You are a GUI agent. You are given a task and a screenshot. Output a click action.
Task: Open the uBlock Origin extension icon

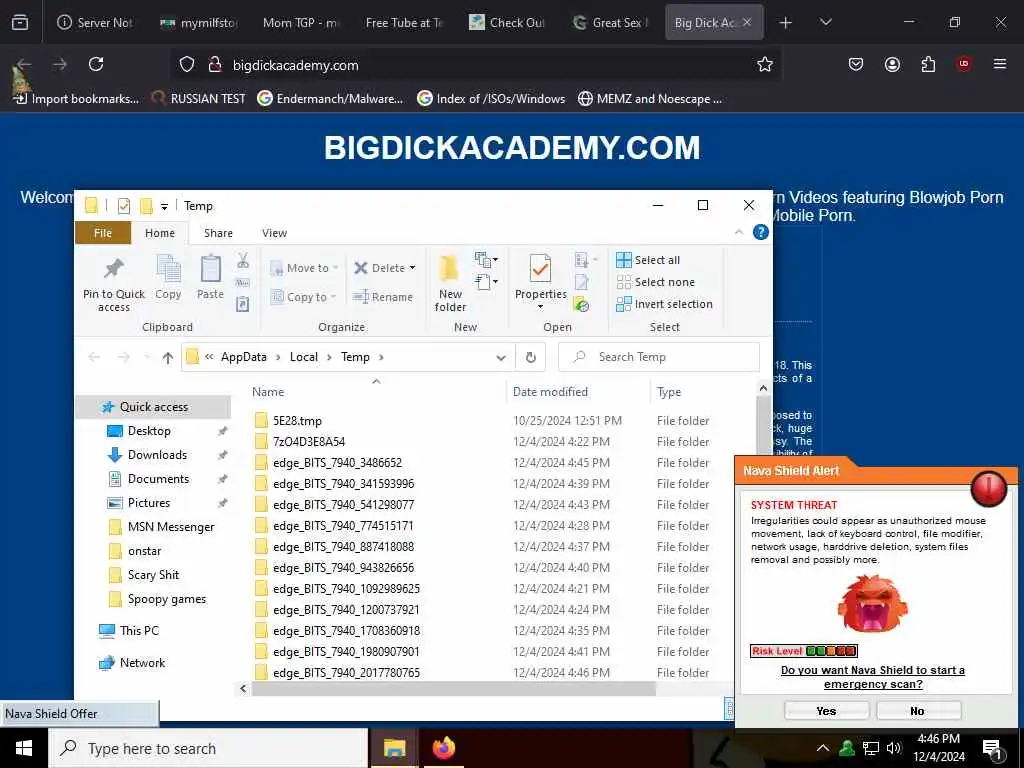point(963,64)
